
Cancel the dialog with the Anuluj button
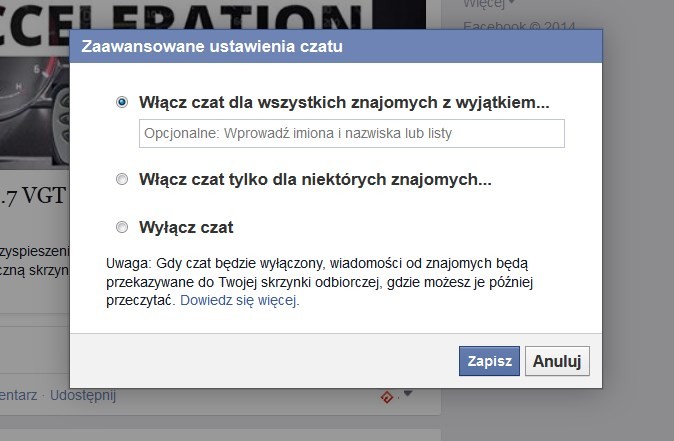coord(557,361)
